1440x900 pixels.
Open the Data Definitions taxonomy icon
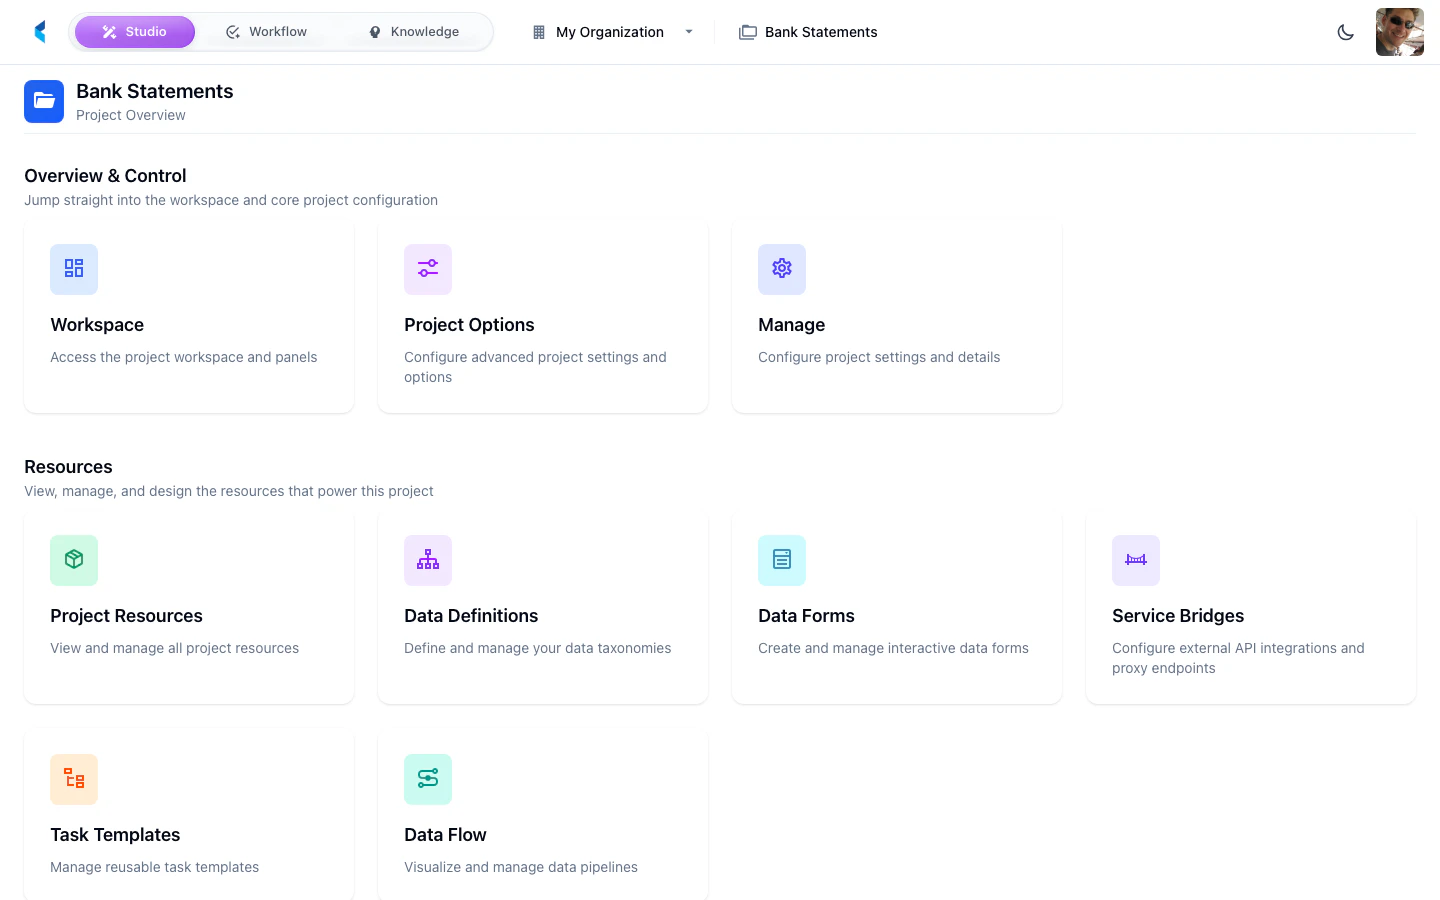tap(428, 560)
